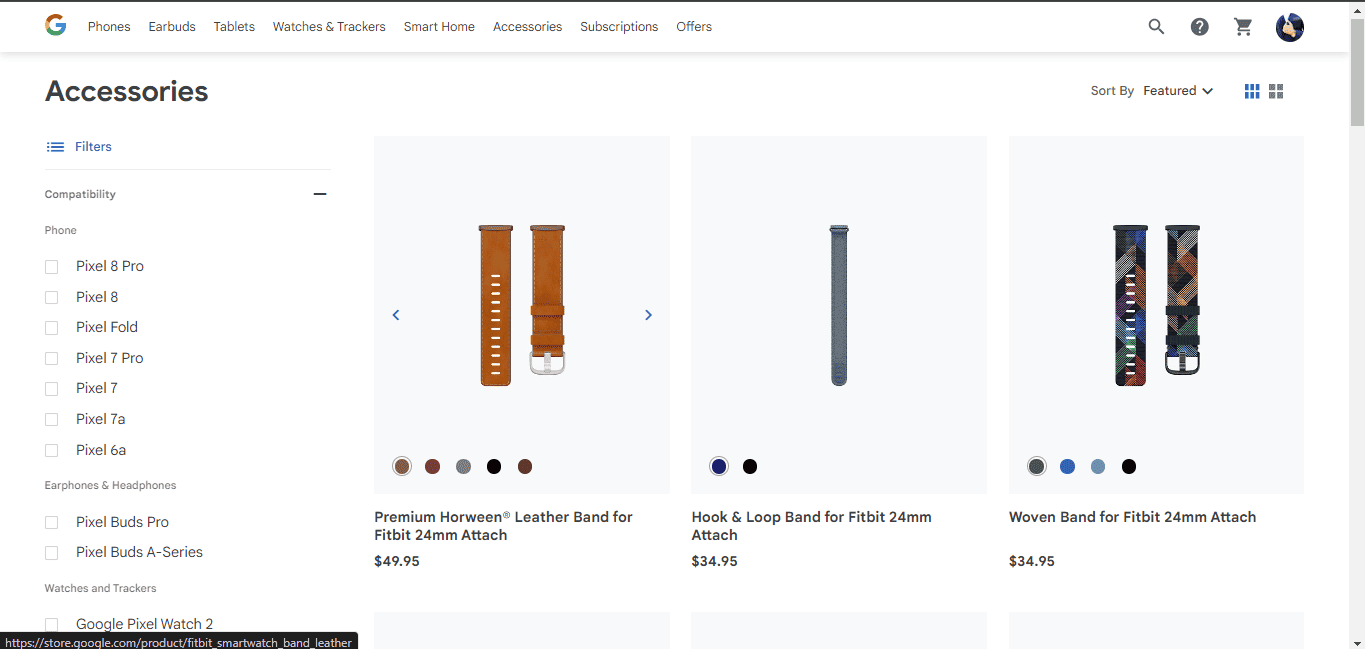Switch to three-column grid view icon
Image resolution: width=1365 pixels, height=649 pixels.
(x=1251, y=91)
